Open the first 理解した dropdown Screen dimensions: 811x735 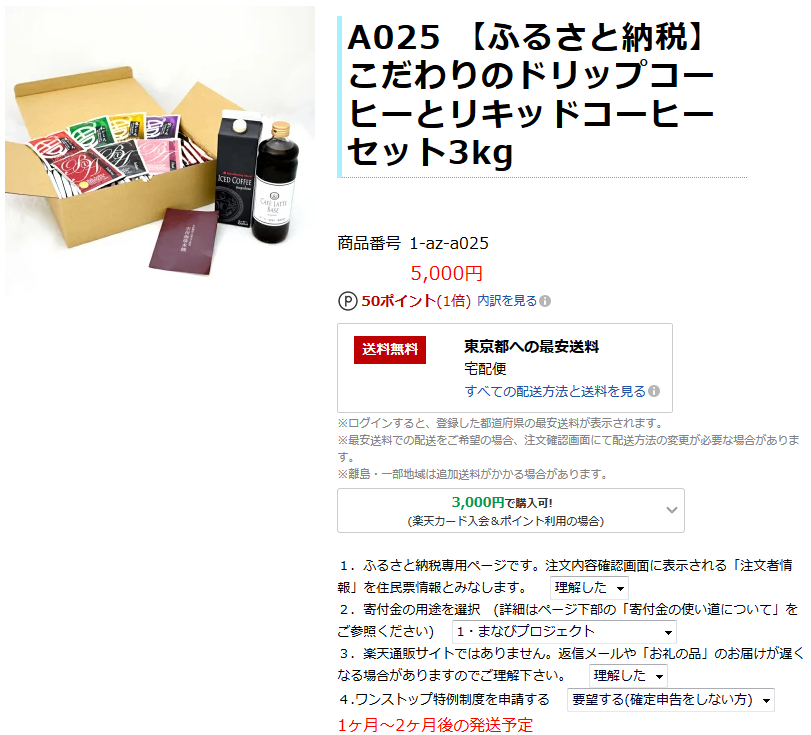pyautogui.click(x=589, y=588)
